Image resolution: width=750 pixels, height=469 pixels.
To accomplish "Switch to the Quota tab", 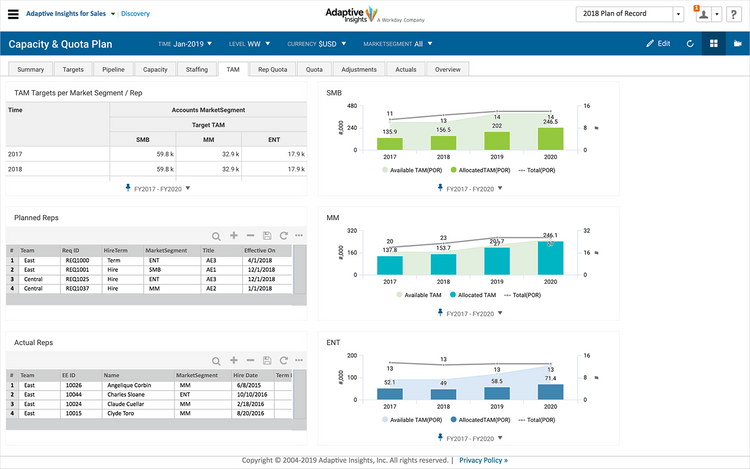I will 314,69.
